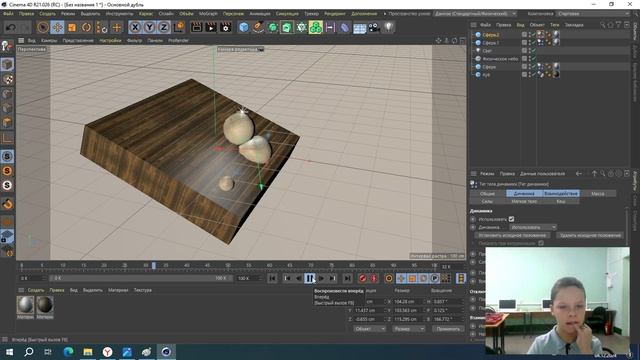Open the MoGraph menu
Image resolution: width=640 pixels, height=360 pixels.
(208, 13)
